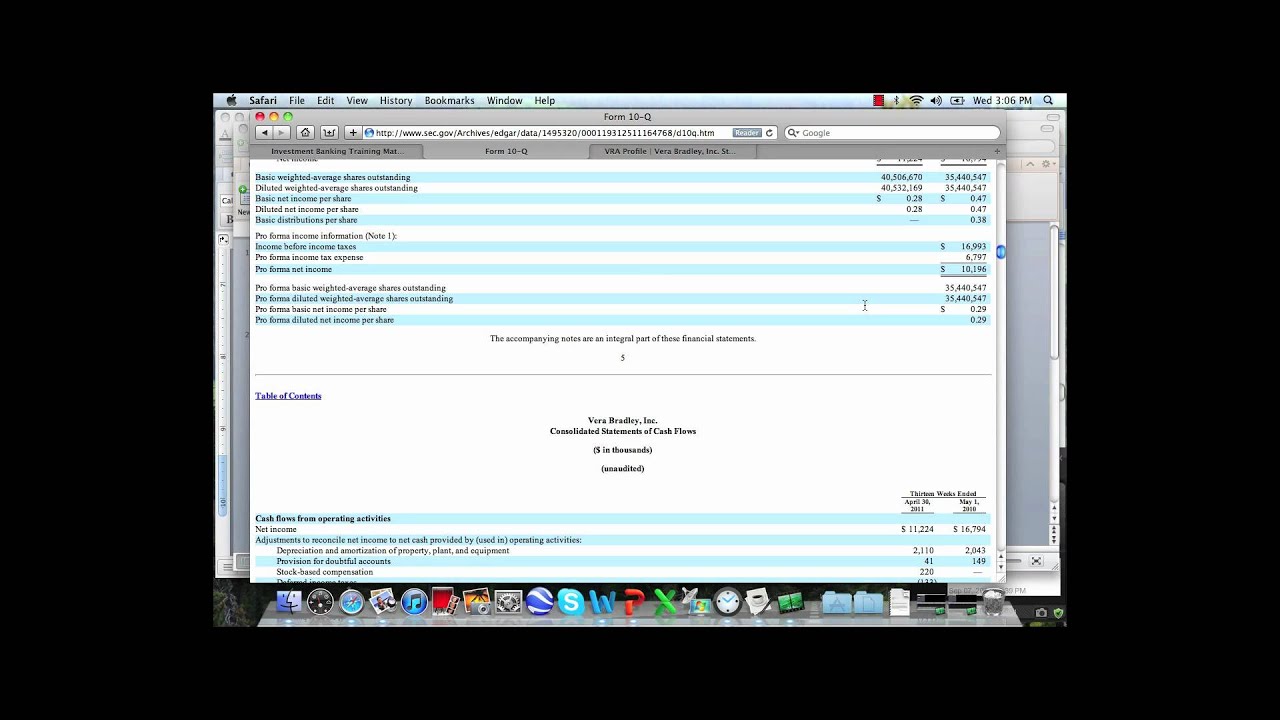1280x720 pixels.
Task: Open Spotlight search magnifier
Action: (x=1048, y=100)
